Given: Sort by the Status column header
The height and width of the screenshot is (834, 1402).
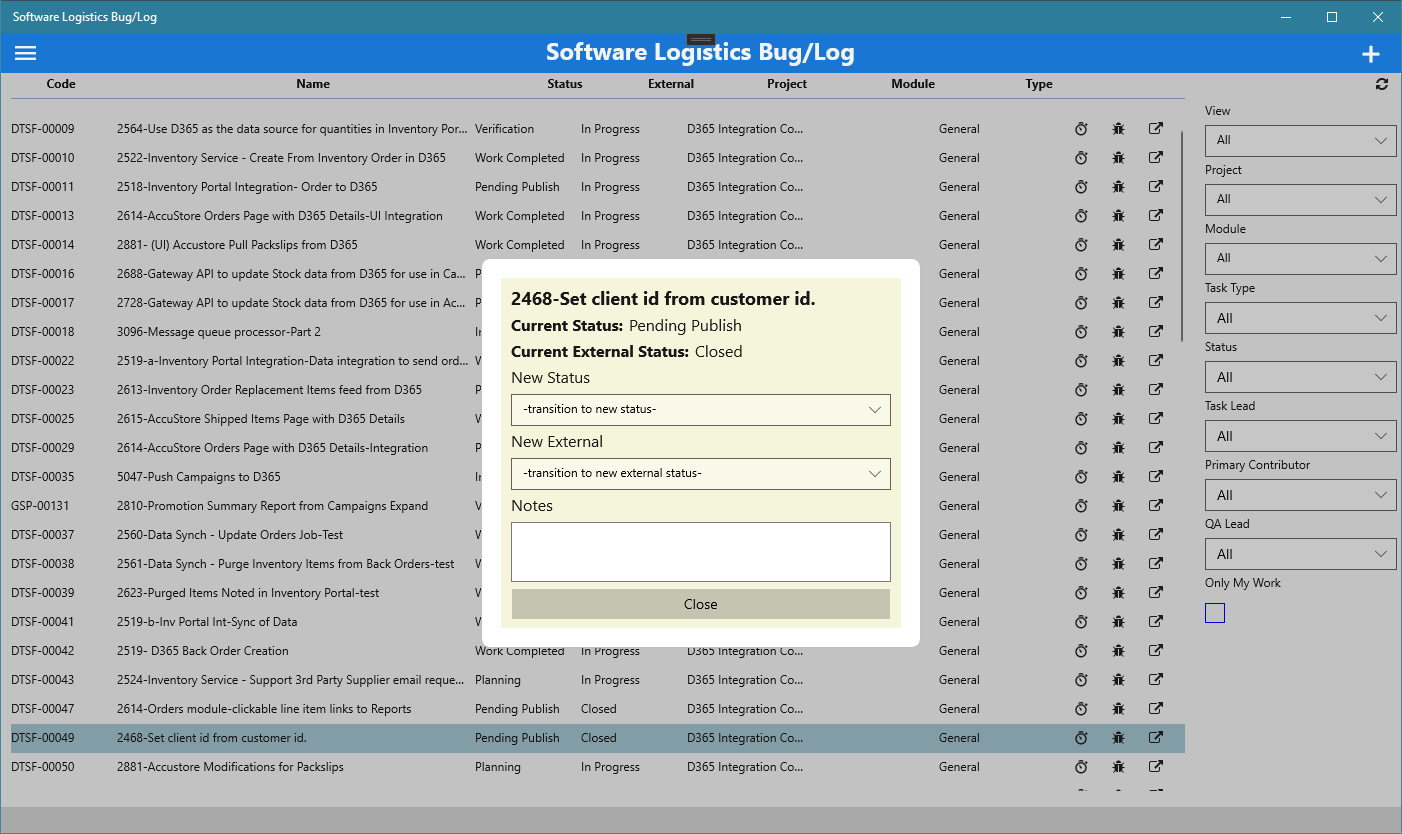Looking at the screenshot, I should (x=565, y=84).
